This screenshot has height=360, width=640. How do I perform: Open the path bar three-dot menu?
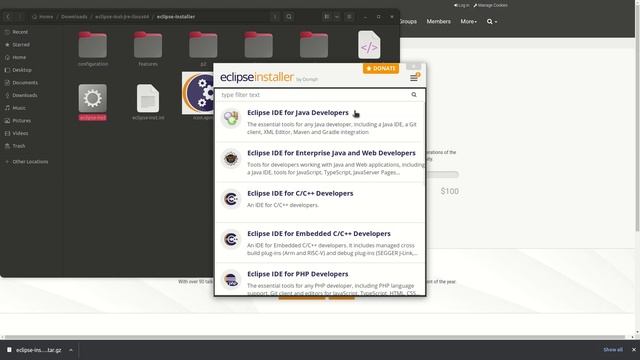coord(275,17)
